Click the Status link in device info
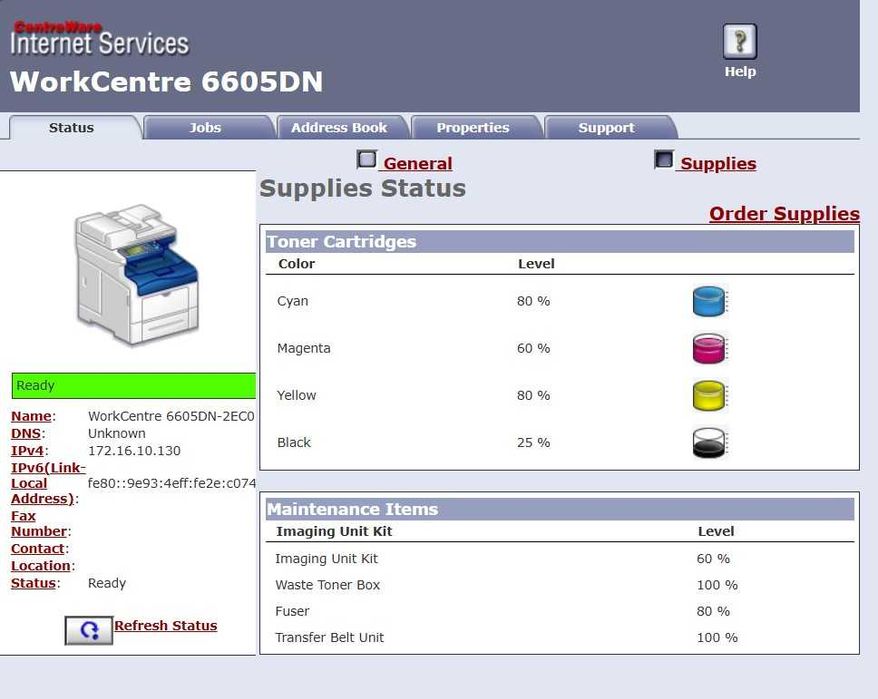This screenshot has width=878, height=699. (34, 584)
